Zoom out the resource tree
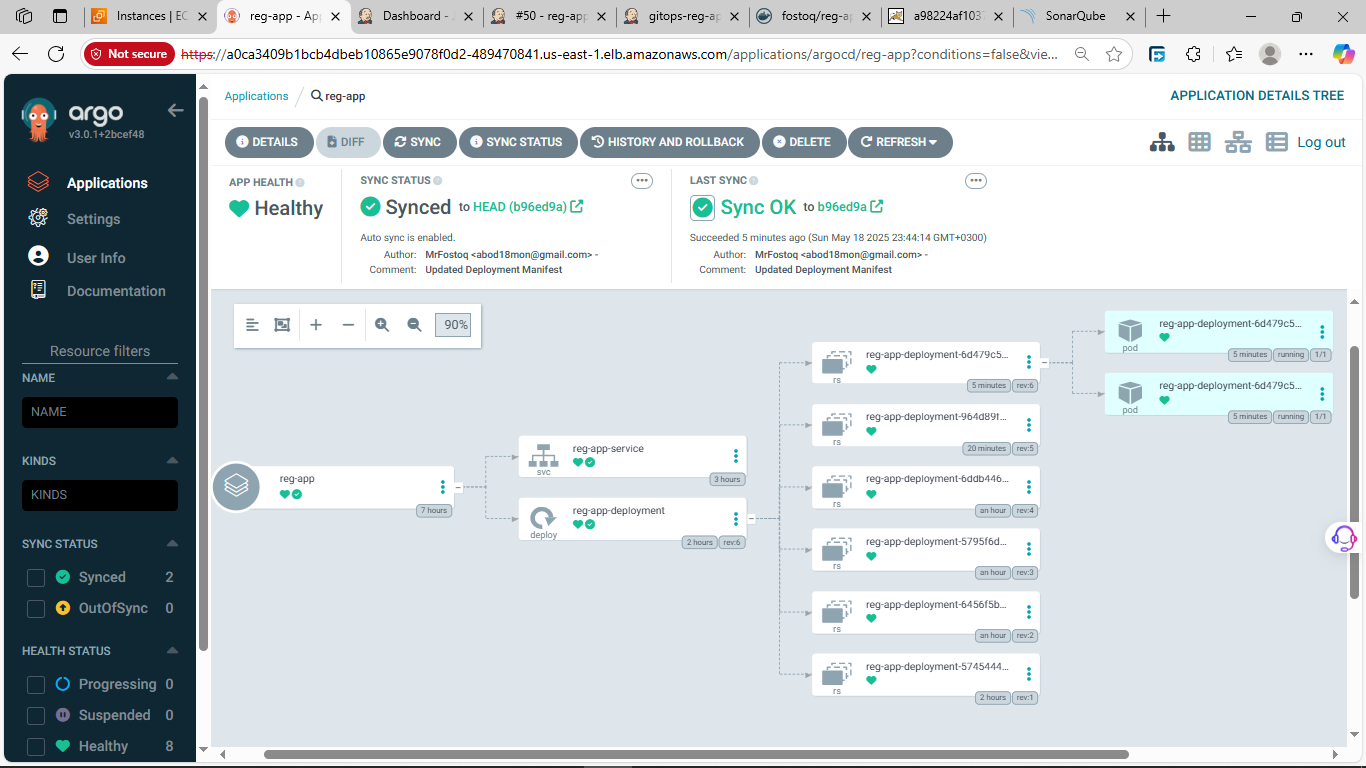This screenshot has width=1366, height=768. tap(414, 325)
